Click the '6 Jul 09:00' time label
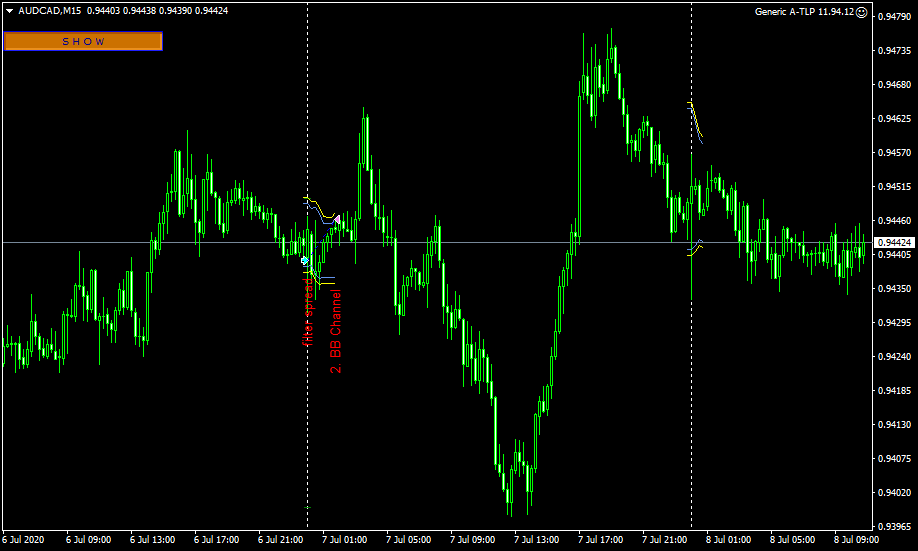The width and height of the screenshot is (918, 551). coord(88,539)
